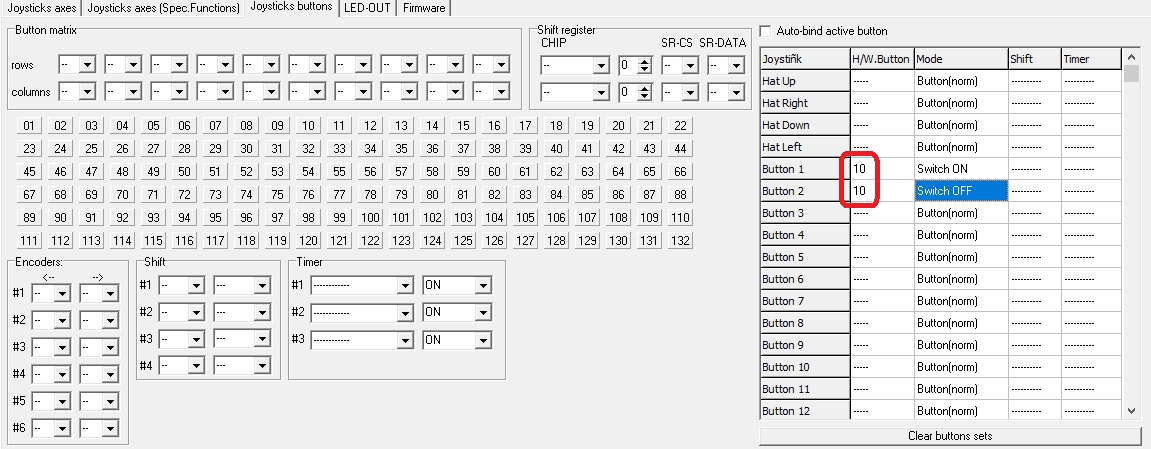Click Button 2 H/W.Button cell showing 10
The width and height of the screenshot is (1151, 449).
pyautogui.click(x=882, y=191)
